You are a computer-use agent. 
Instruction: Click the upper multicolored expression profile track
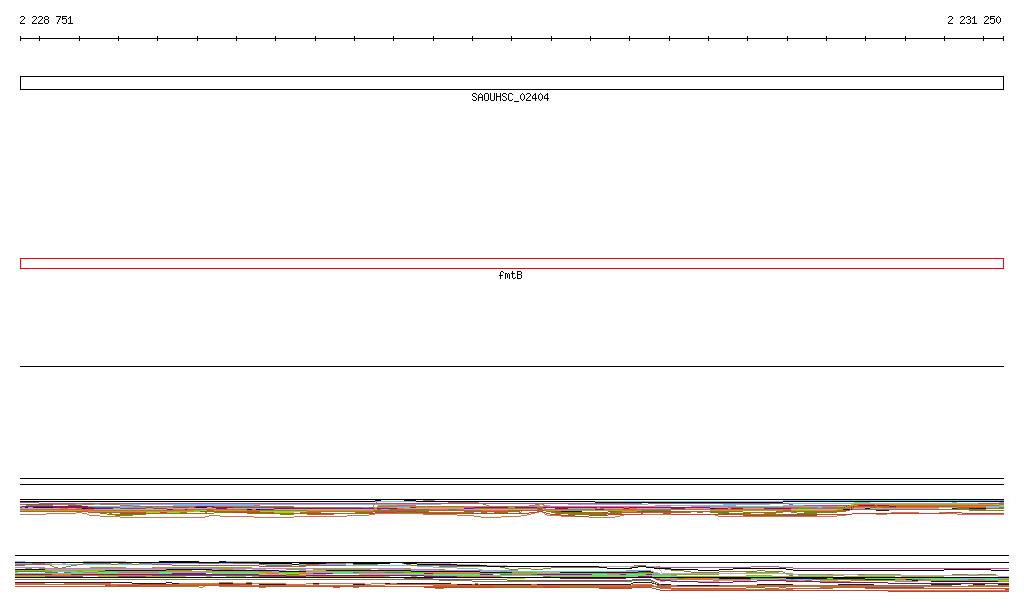tap(512, 509)
